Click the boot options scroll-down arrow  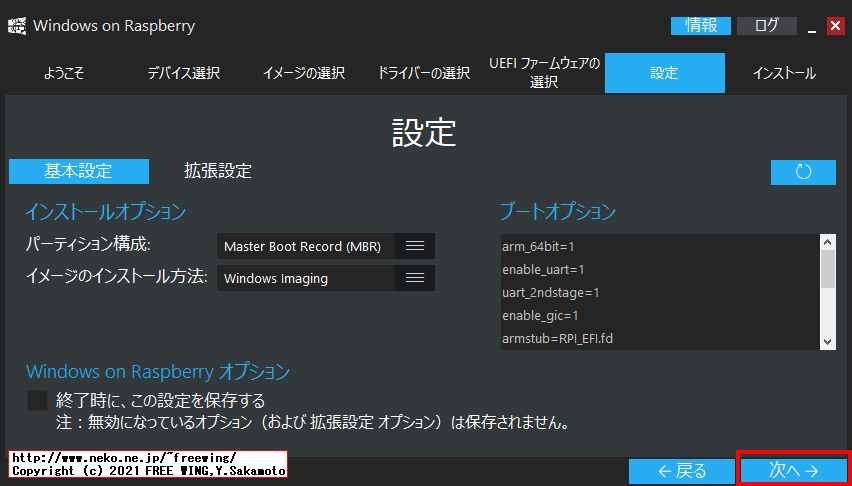tap(827, 342)
